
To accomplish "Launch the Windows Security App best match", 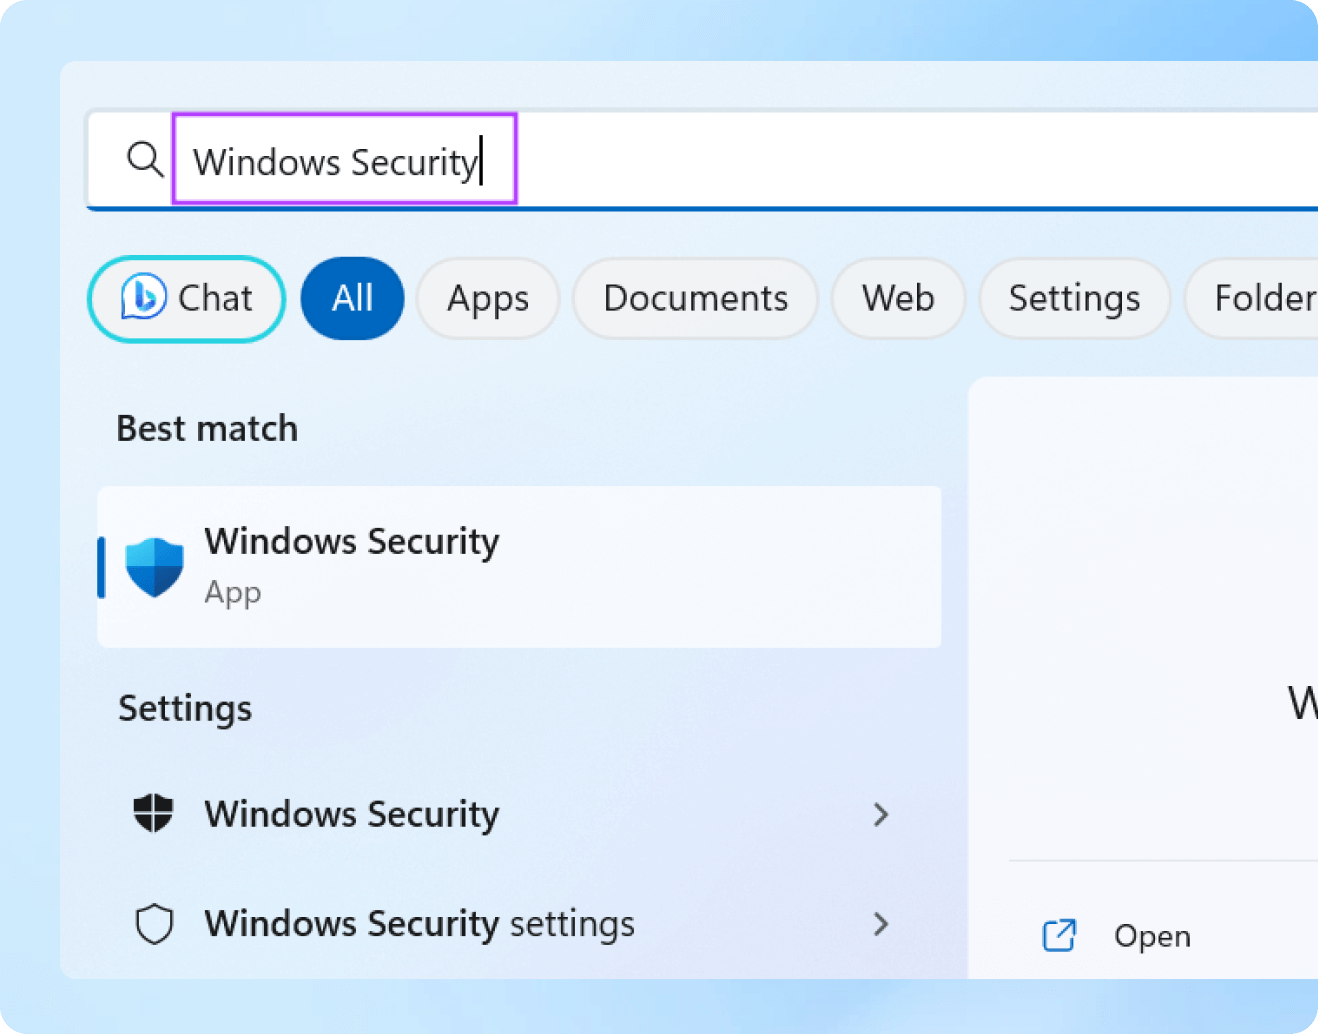I will [519, 567].
